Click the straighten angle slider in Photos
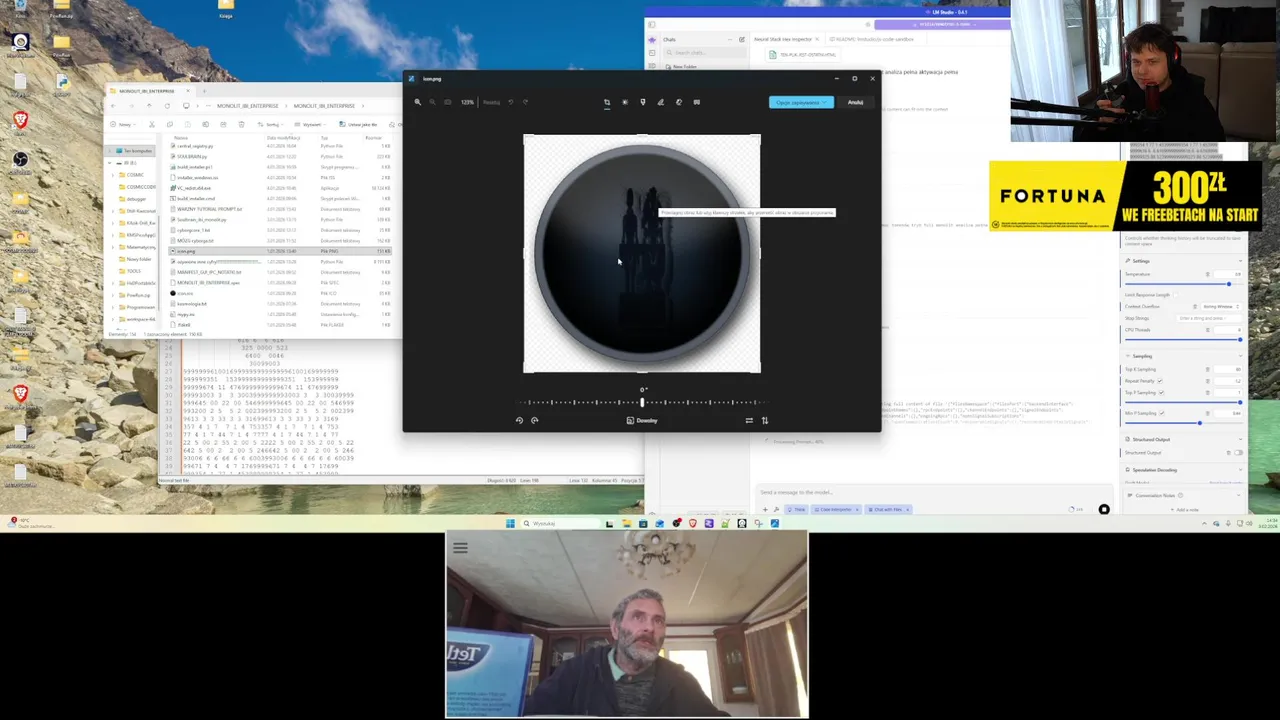1280x720 pixels. pos(642,402)
